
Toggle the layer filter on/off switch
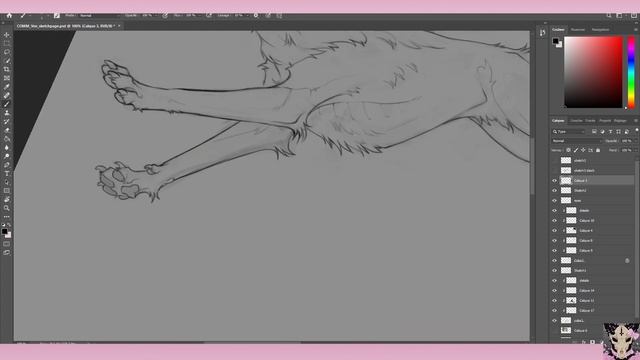pyautogui.click(x=636, y=131)
